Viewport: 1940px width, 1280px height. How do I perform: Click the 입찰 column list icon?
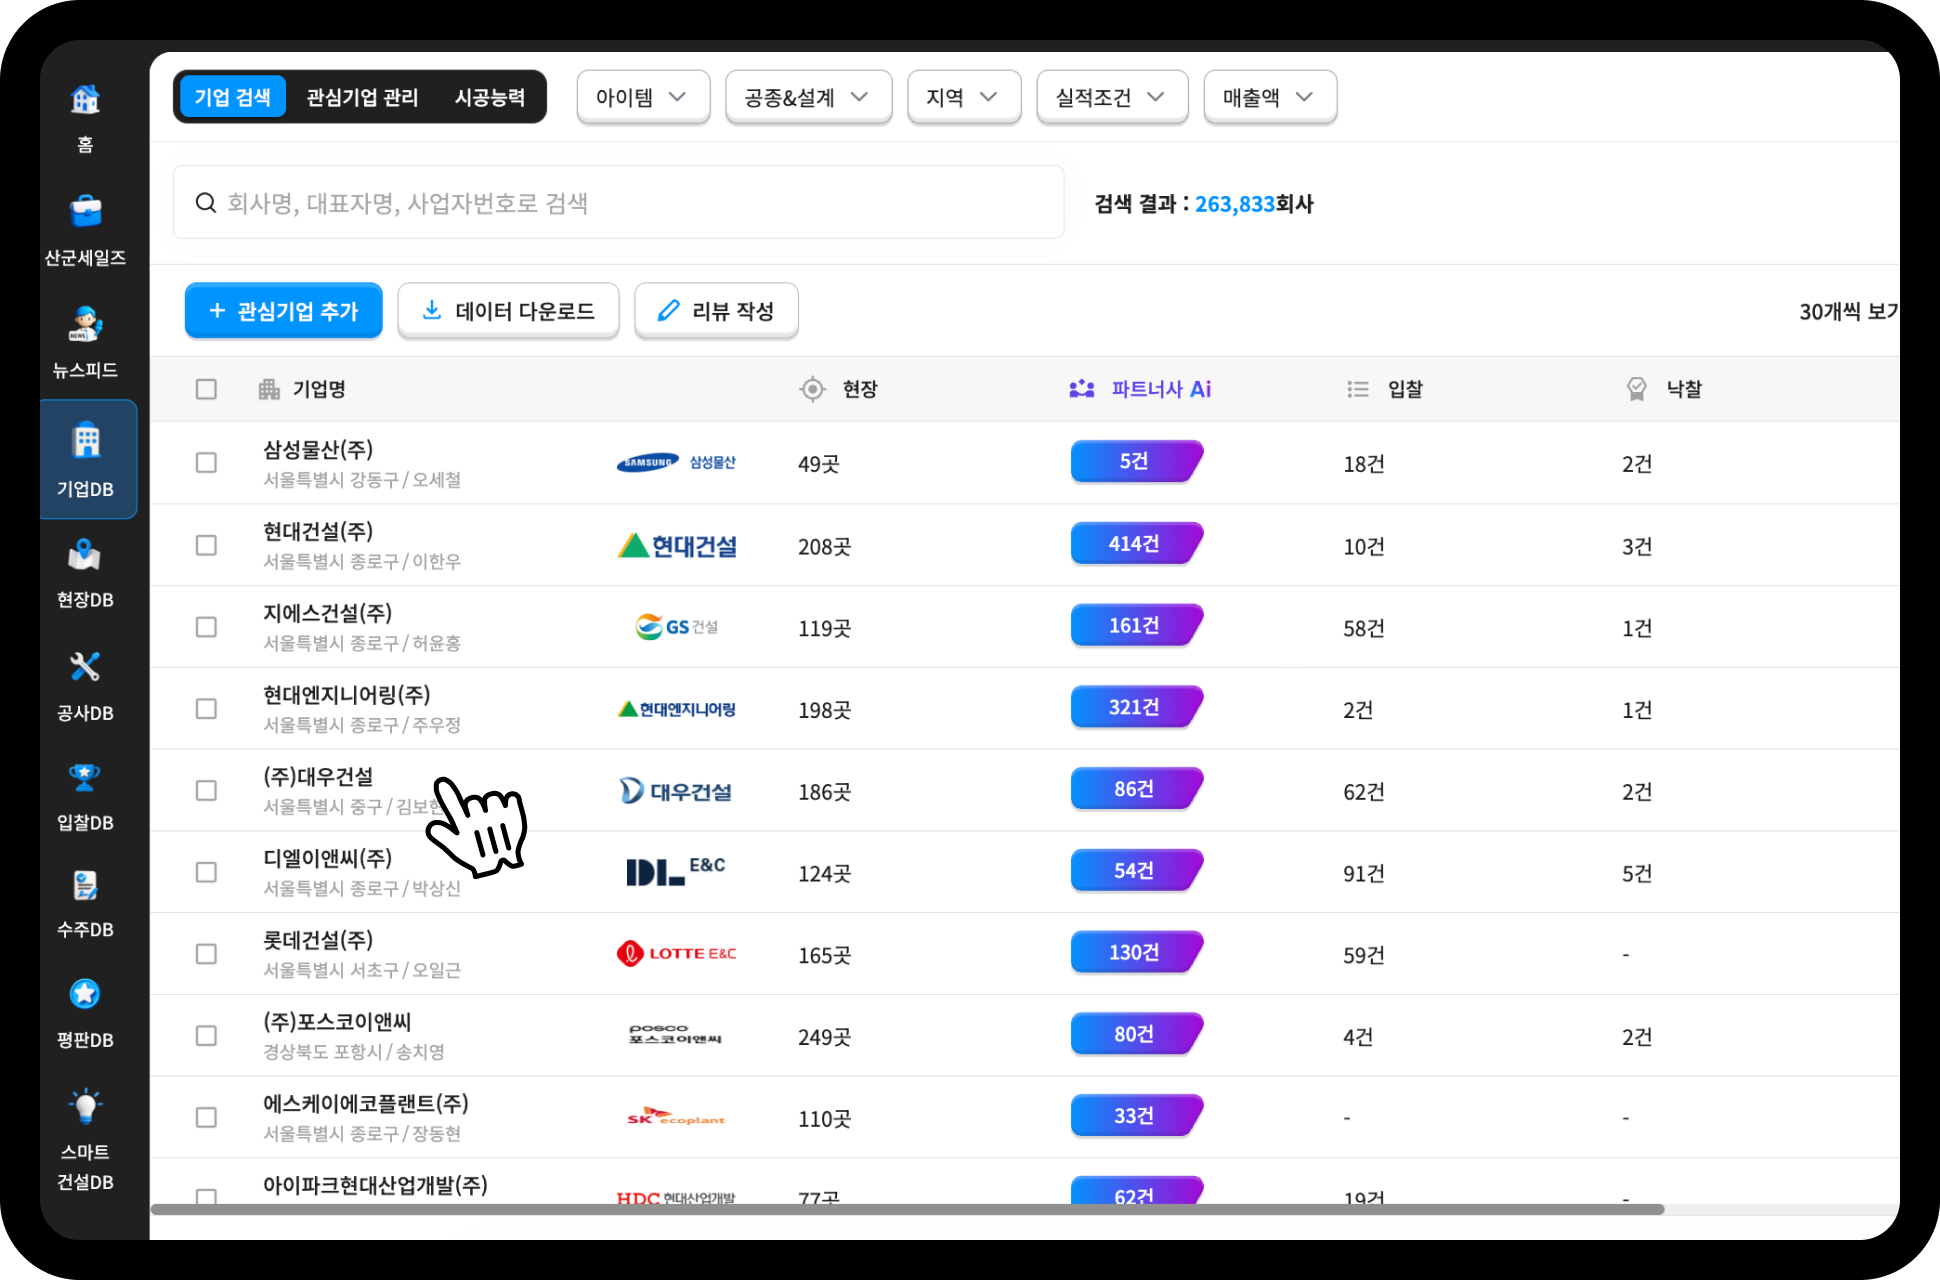[1358, 389]
